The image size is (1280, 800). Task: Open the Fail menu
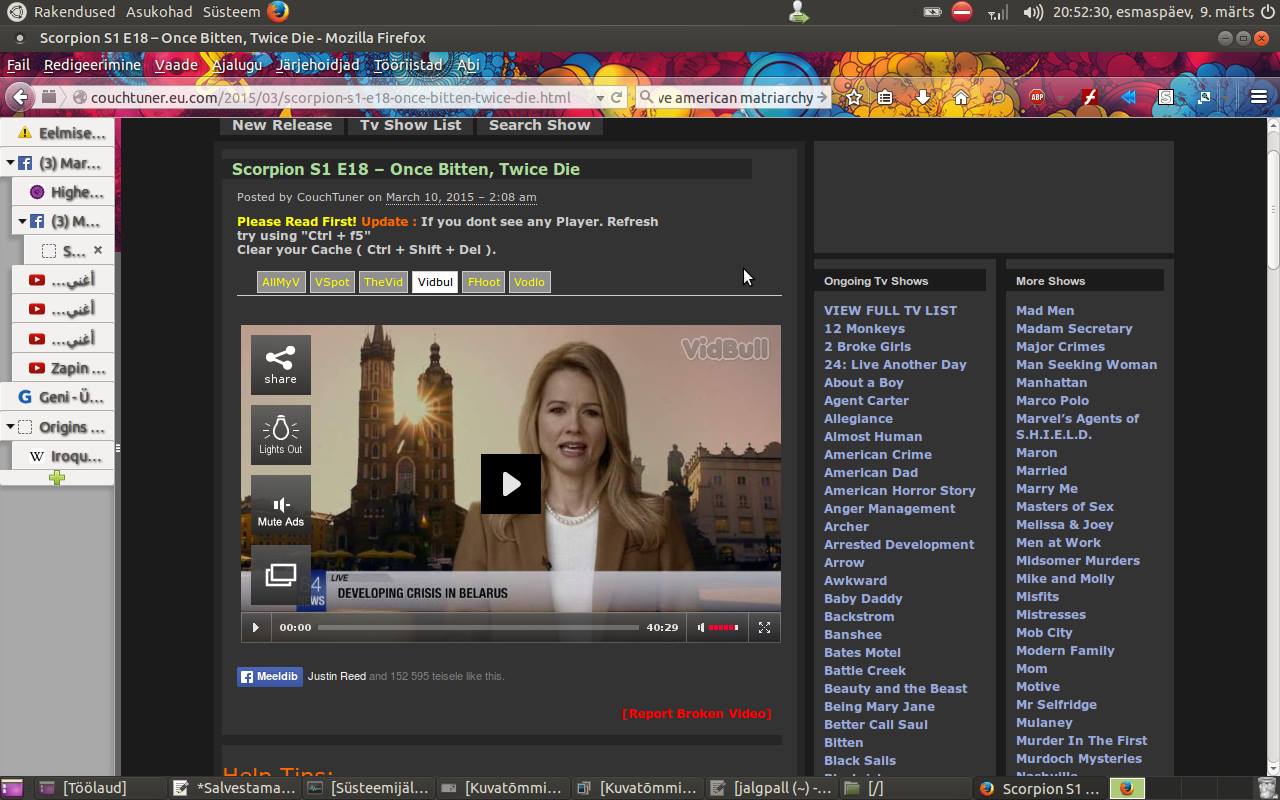click(x=18, y=65)
